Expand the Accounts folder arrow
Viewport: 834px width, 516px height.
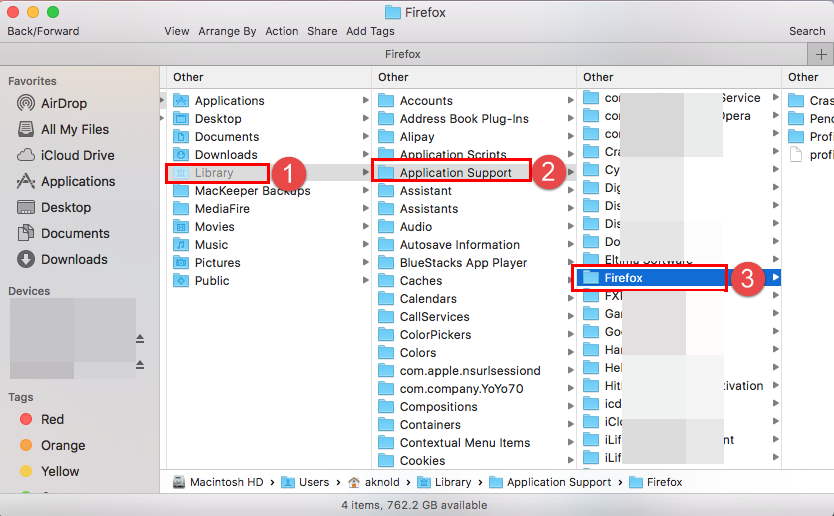click(x=570, y=100)
